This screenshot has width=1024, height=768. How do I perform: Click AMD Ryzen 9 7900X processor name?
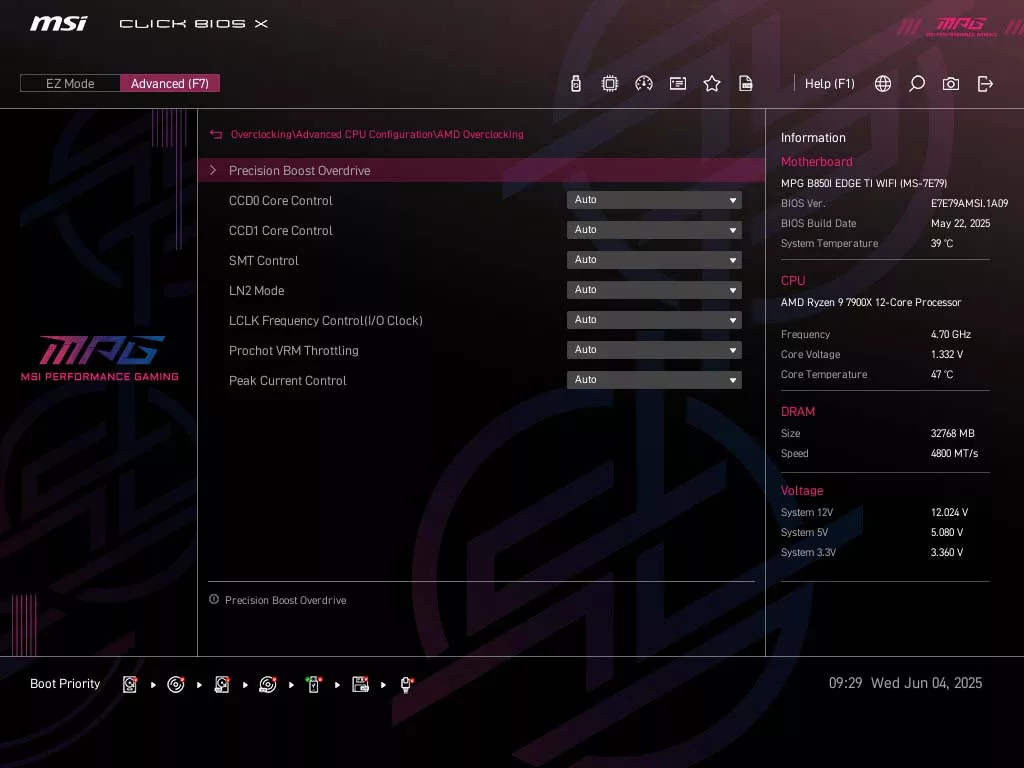[871, 302]
